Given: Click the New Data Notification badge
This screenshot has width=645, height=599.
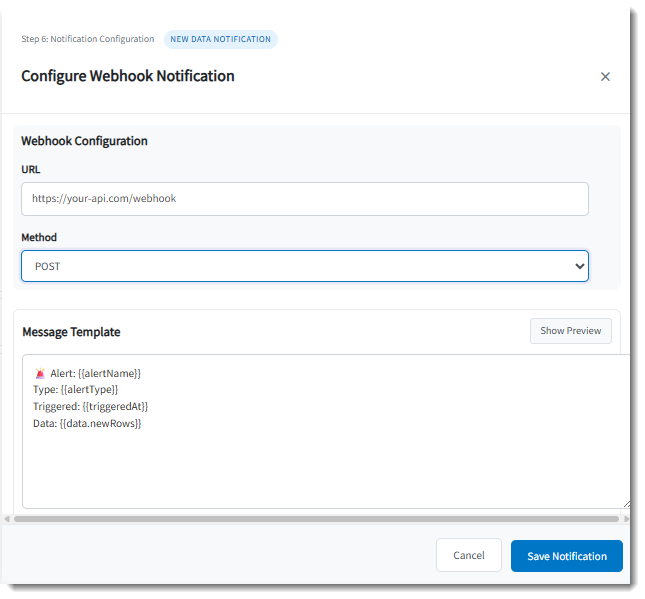Looking at the screenshot, I should coord(221,39).
